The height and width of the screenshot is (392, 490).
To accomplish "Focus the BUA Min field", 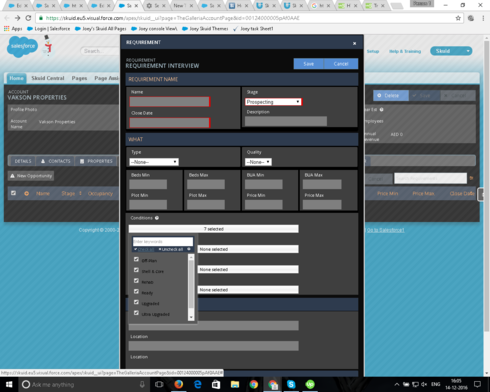I will point(264,184).
